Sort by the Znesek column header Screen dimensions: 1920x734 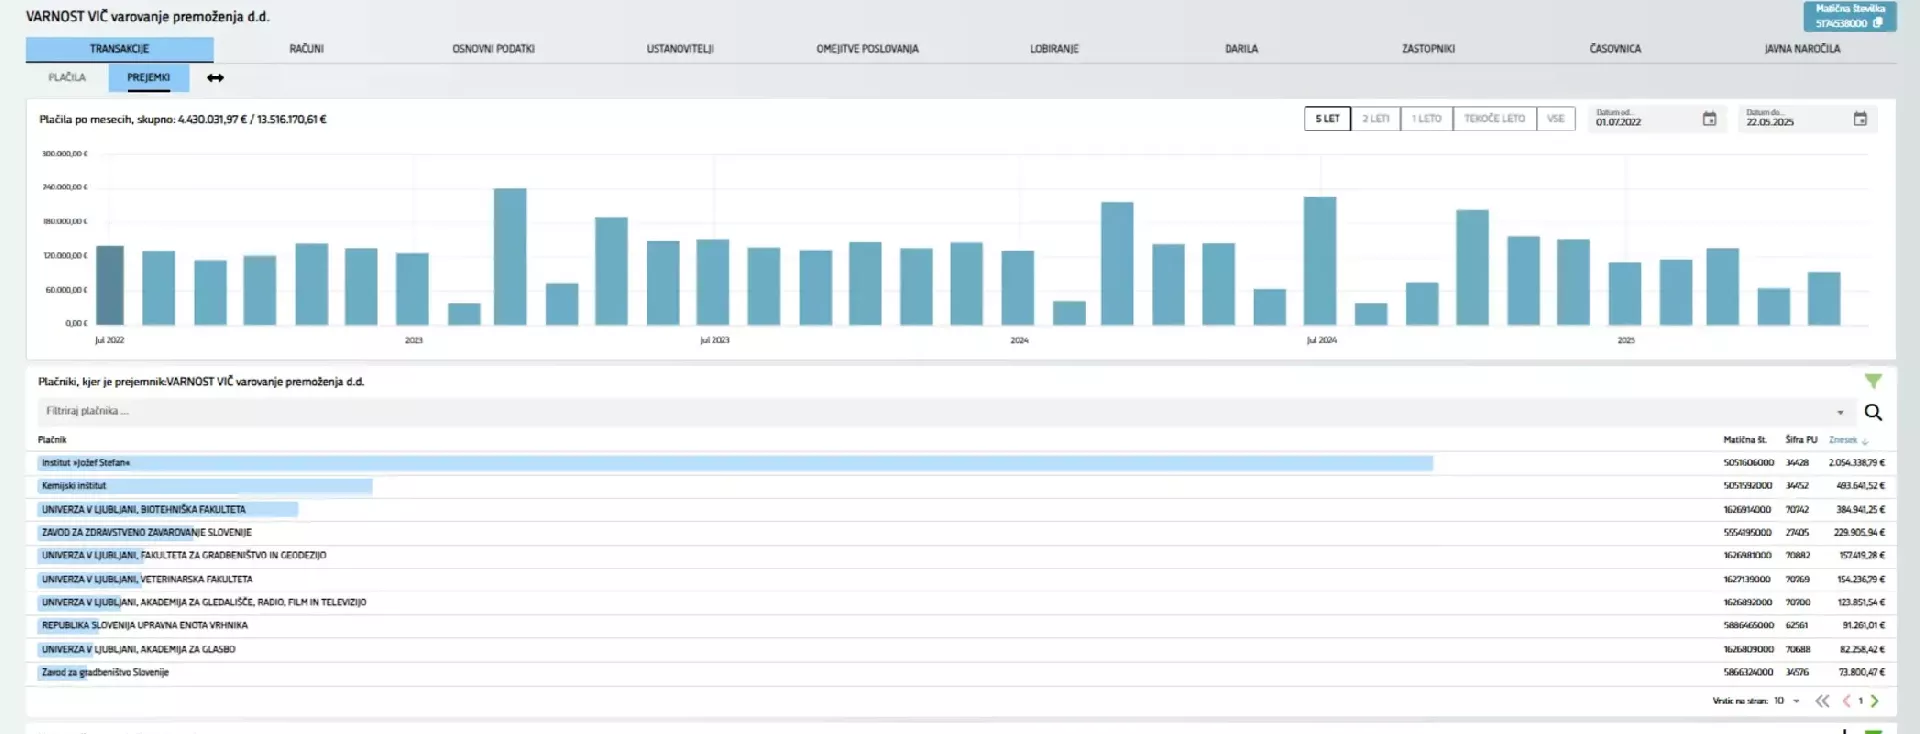tap(1843, 440)
